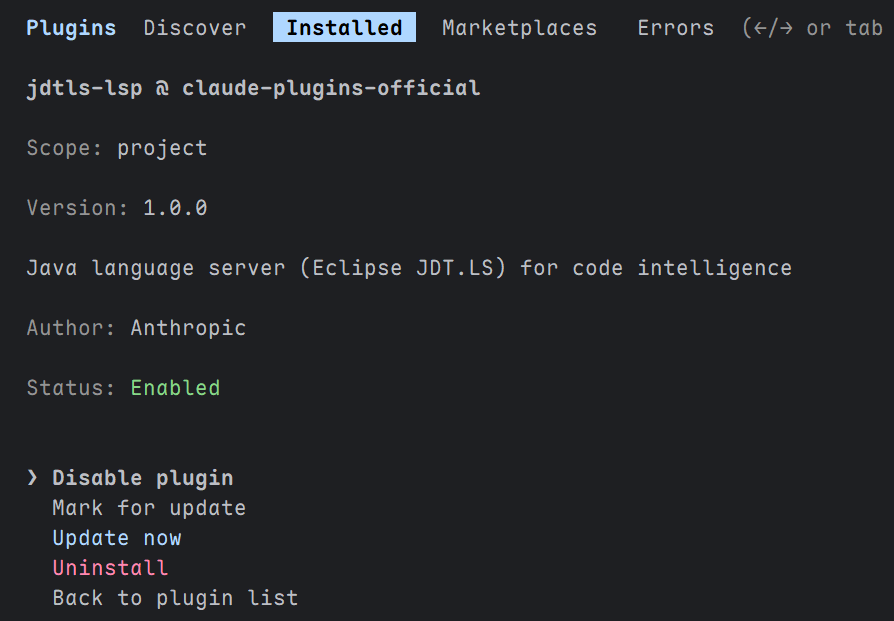Screen dimensions: 894x621
Task: Click the selection arrow beside Disable plugin
Action: point(32,478)
